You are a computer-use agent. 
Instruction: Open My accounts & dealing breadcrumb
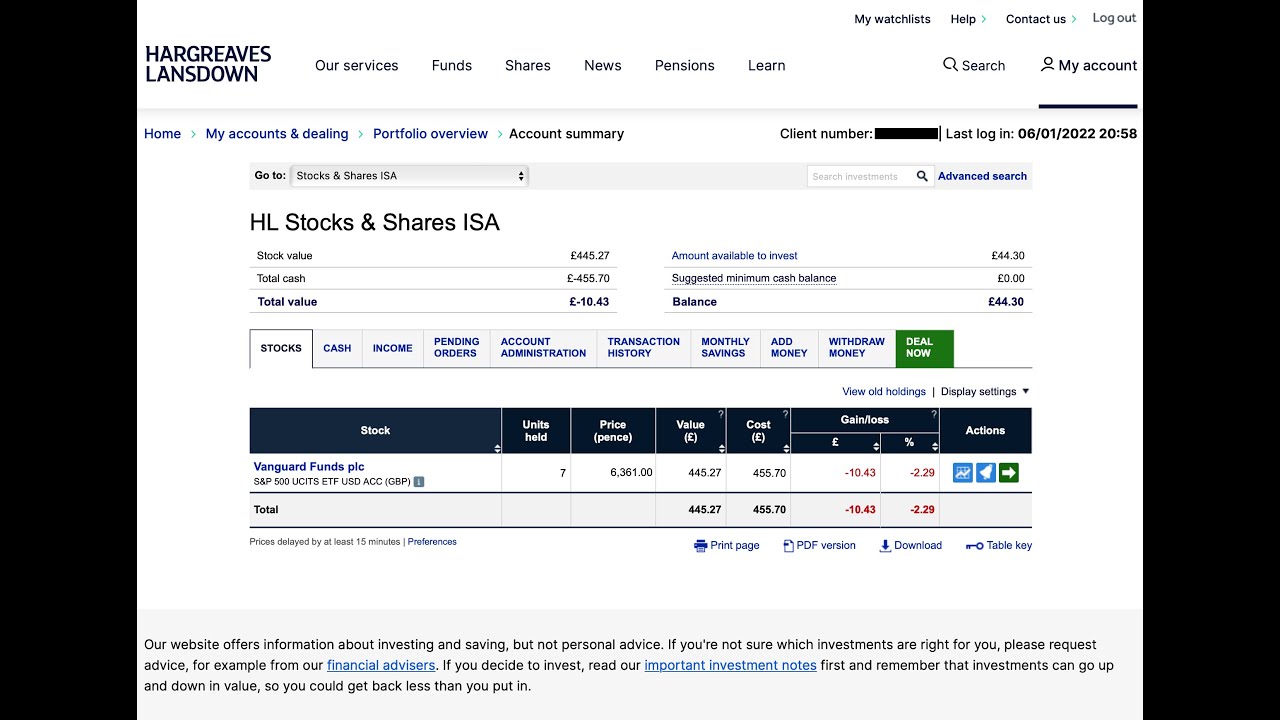tap(277, 134)
